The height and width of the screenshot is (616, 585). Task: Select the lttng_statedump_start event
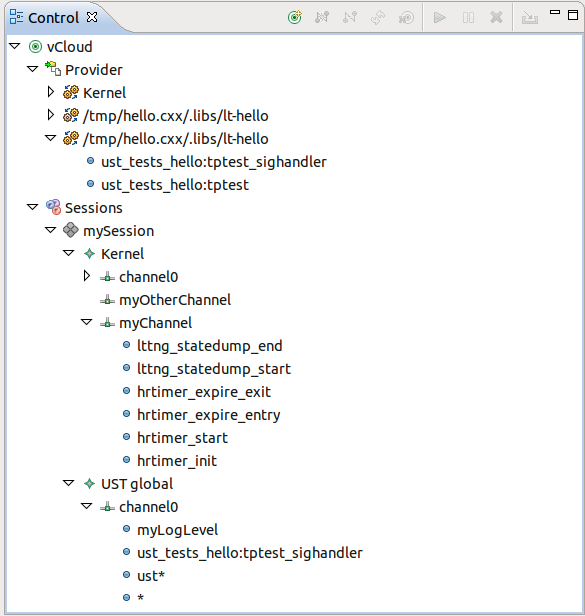point(214,369)
